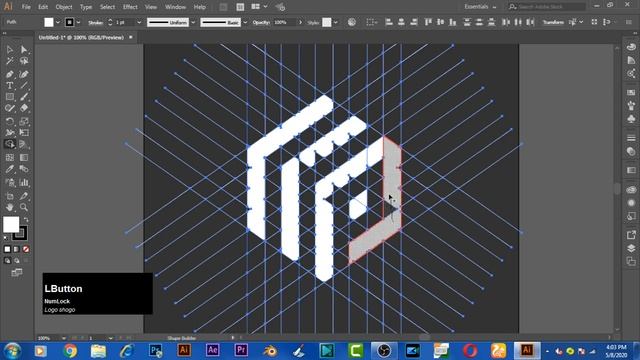Expand the Opacity options arrow
Image resolution: width=640 pixels, height=360 pixels.
[300, 22]
